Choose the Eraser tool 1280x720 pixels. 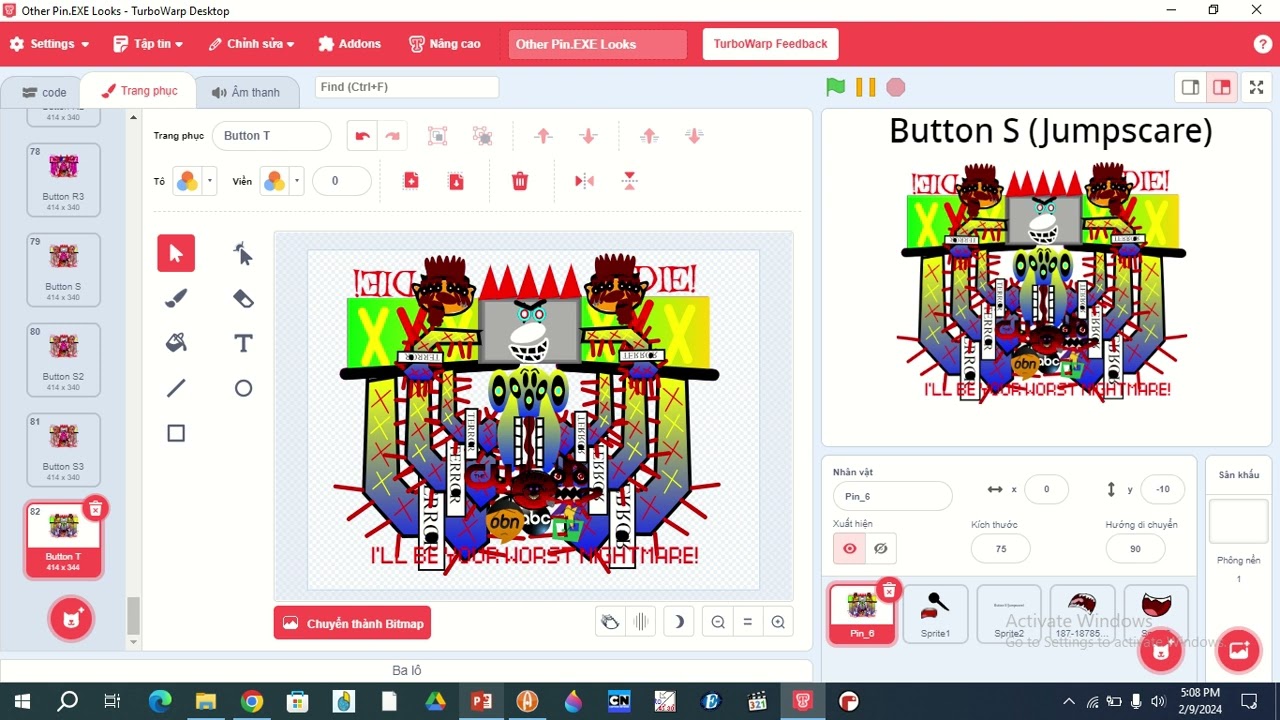(x=243, y=298)
